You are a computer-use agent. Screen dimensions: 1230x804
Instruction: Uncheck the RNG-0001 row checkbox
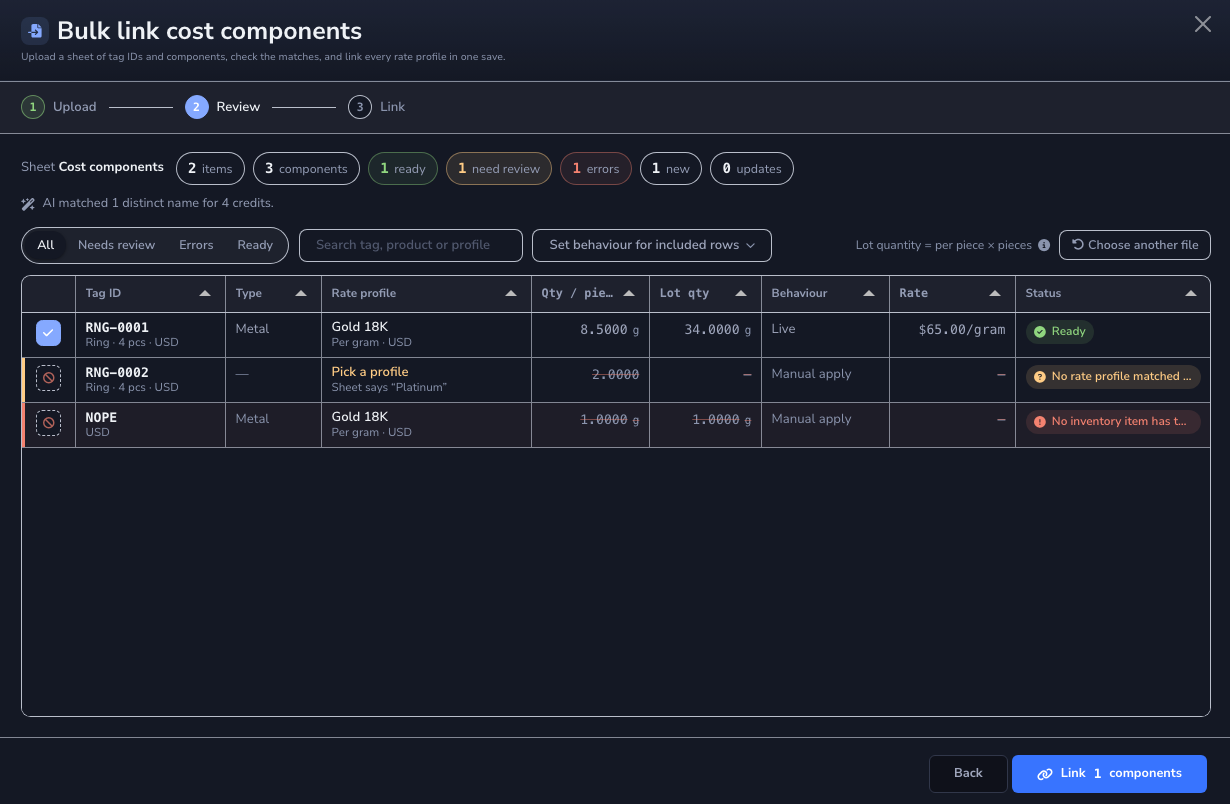click(x=48, y=334)
